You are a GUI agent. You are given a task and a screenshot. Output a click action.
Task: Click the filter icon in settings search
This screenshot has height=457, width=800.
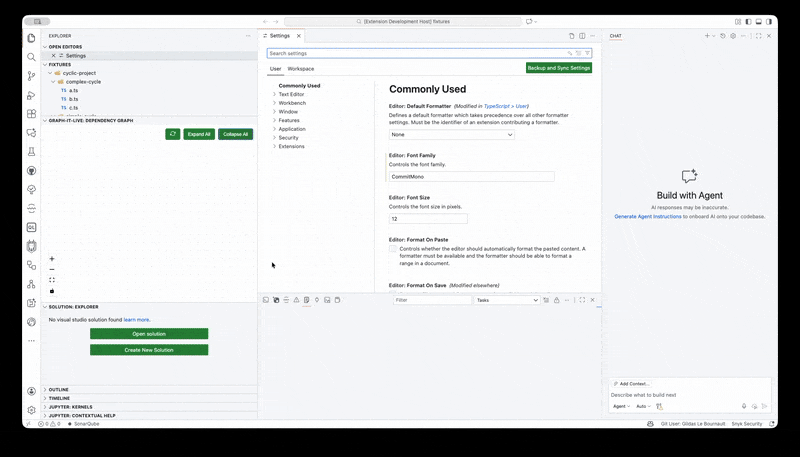click(x=587, y=53)
